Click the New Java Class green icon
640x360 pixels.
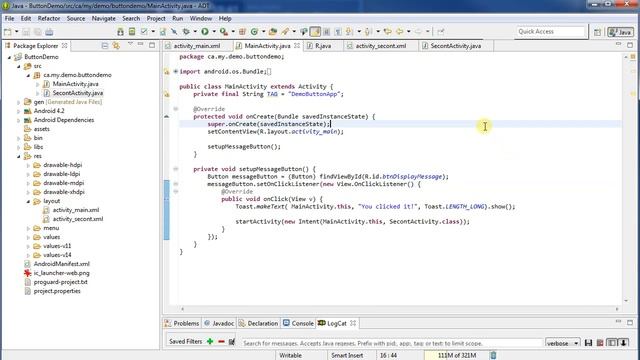(x=254, y=32)
